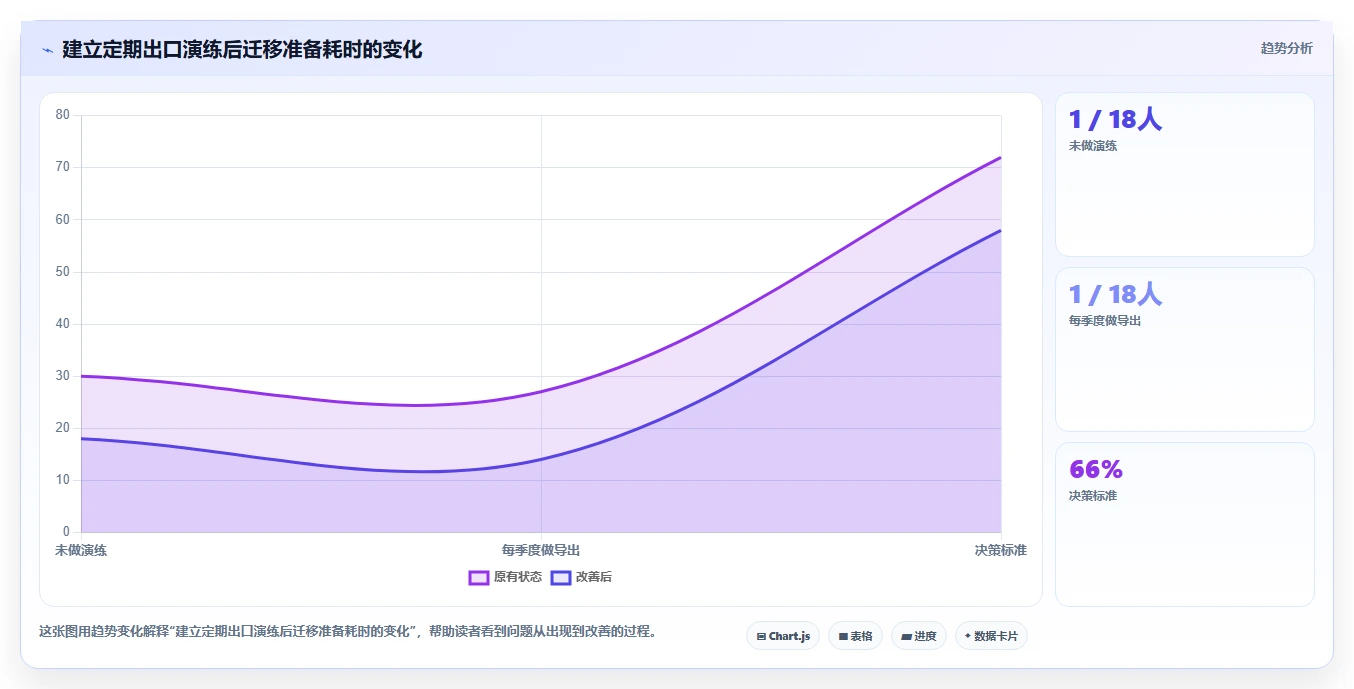Click the 决策标准 card label

click(1093, 496)
